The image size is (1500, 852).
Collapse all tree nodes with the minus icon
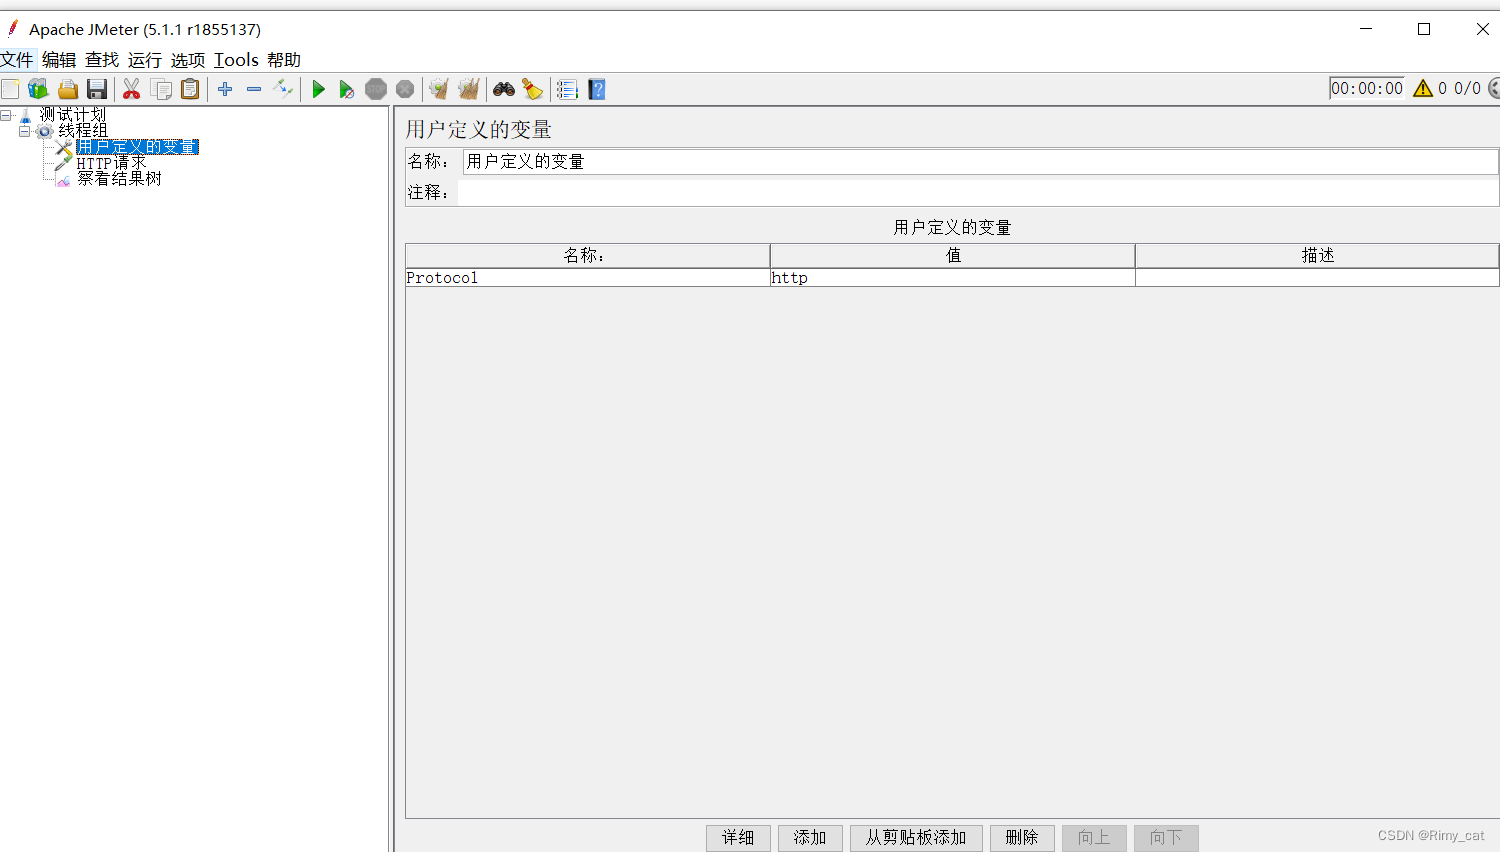pyautogui.click(x=254, y=89)
